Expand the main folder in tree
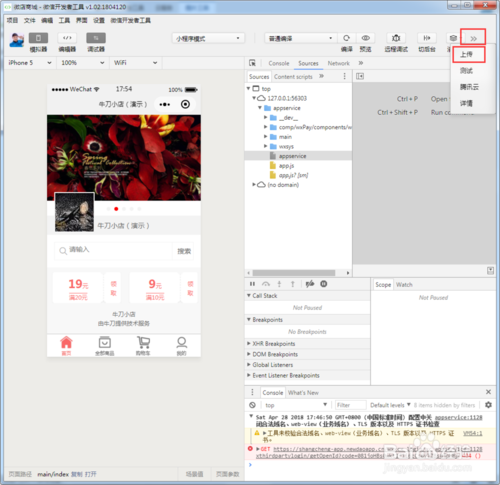This screenshot has width=500, height=485. click(x=266, y=137)
